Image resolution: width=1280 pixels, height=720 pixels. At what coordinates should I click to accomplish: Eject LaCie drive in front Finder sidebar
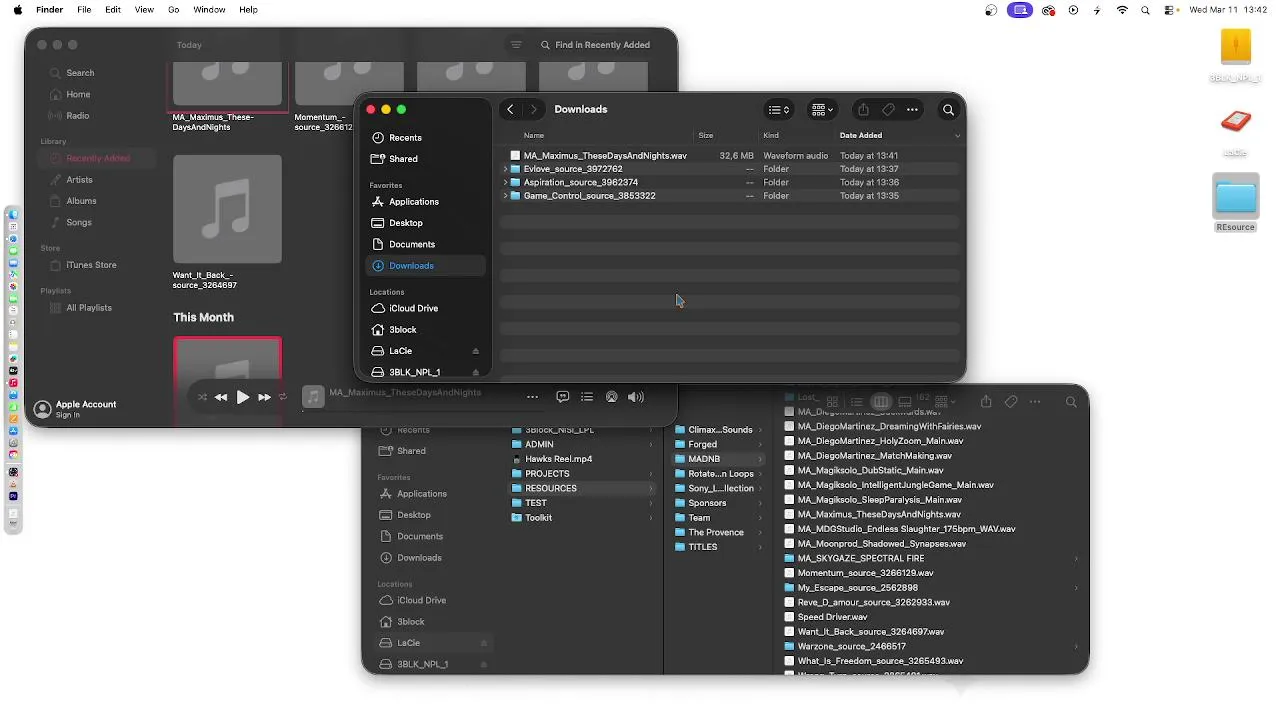tap(475, 351)
